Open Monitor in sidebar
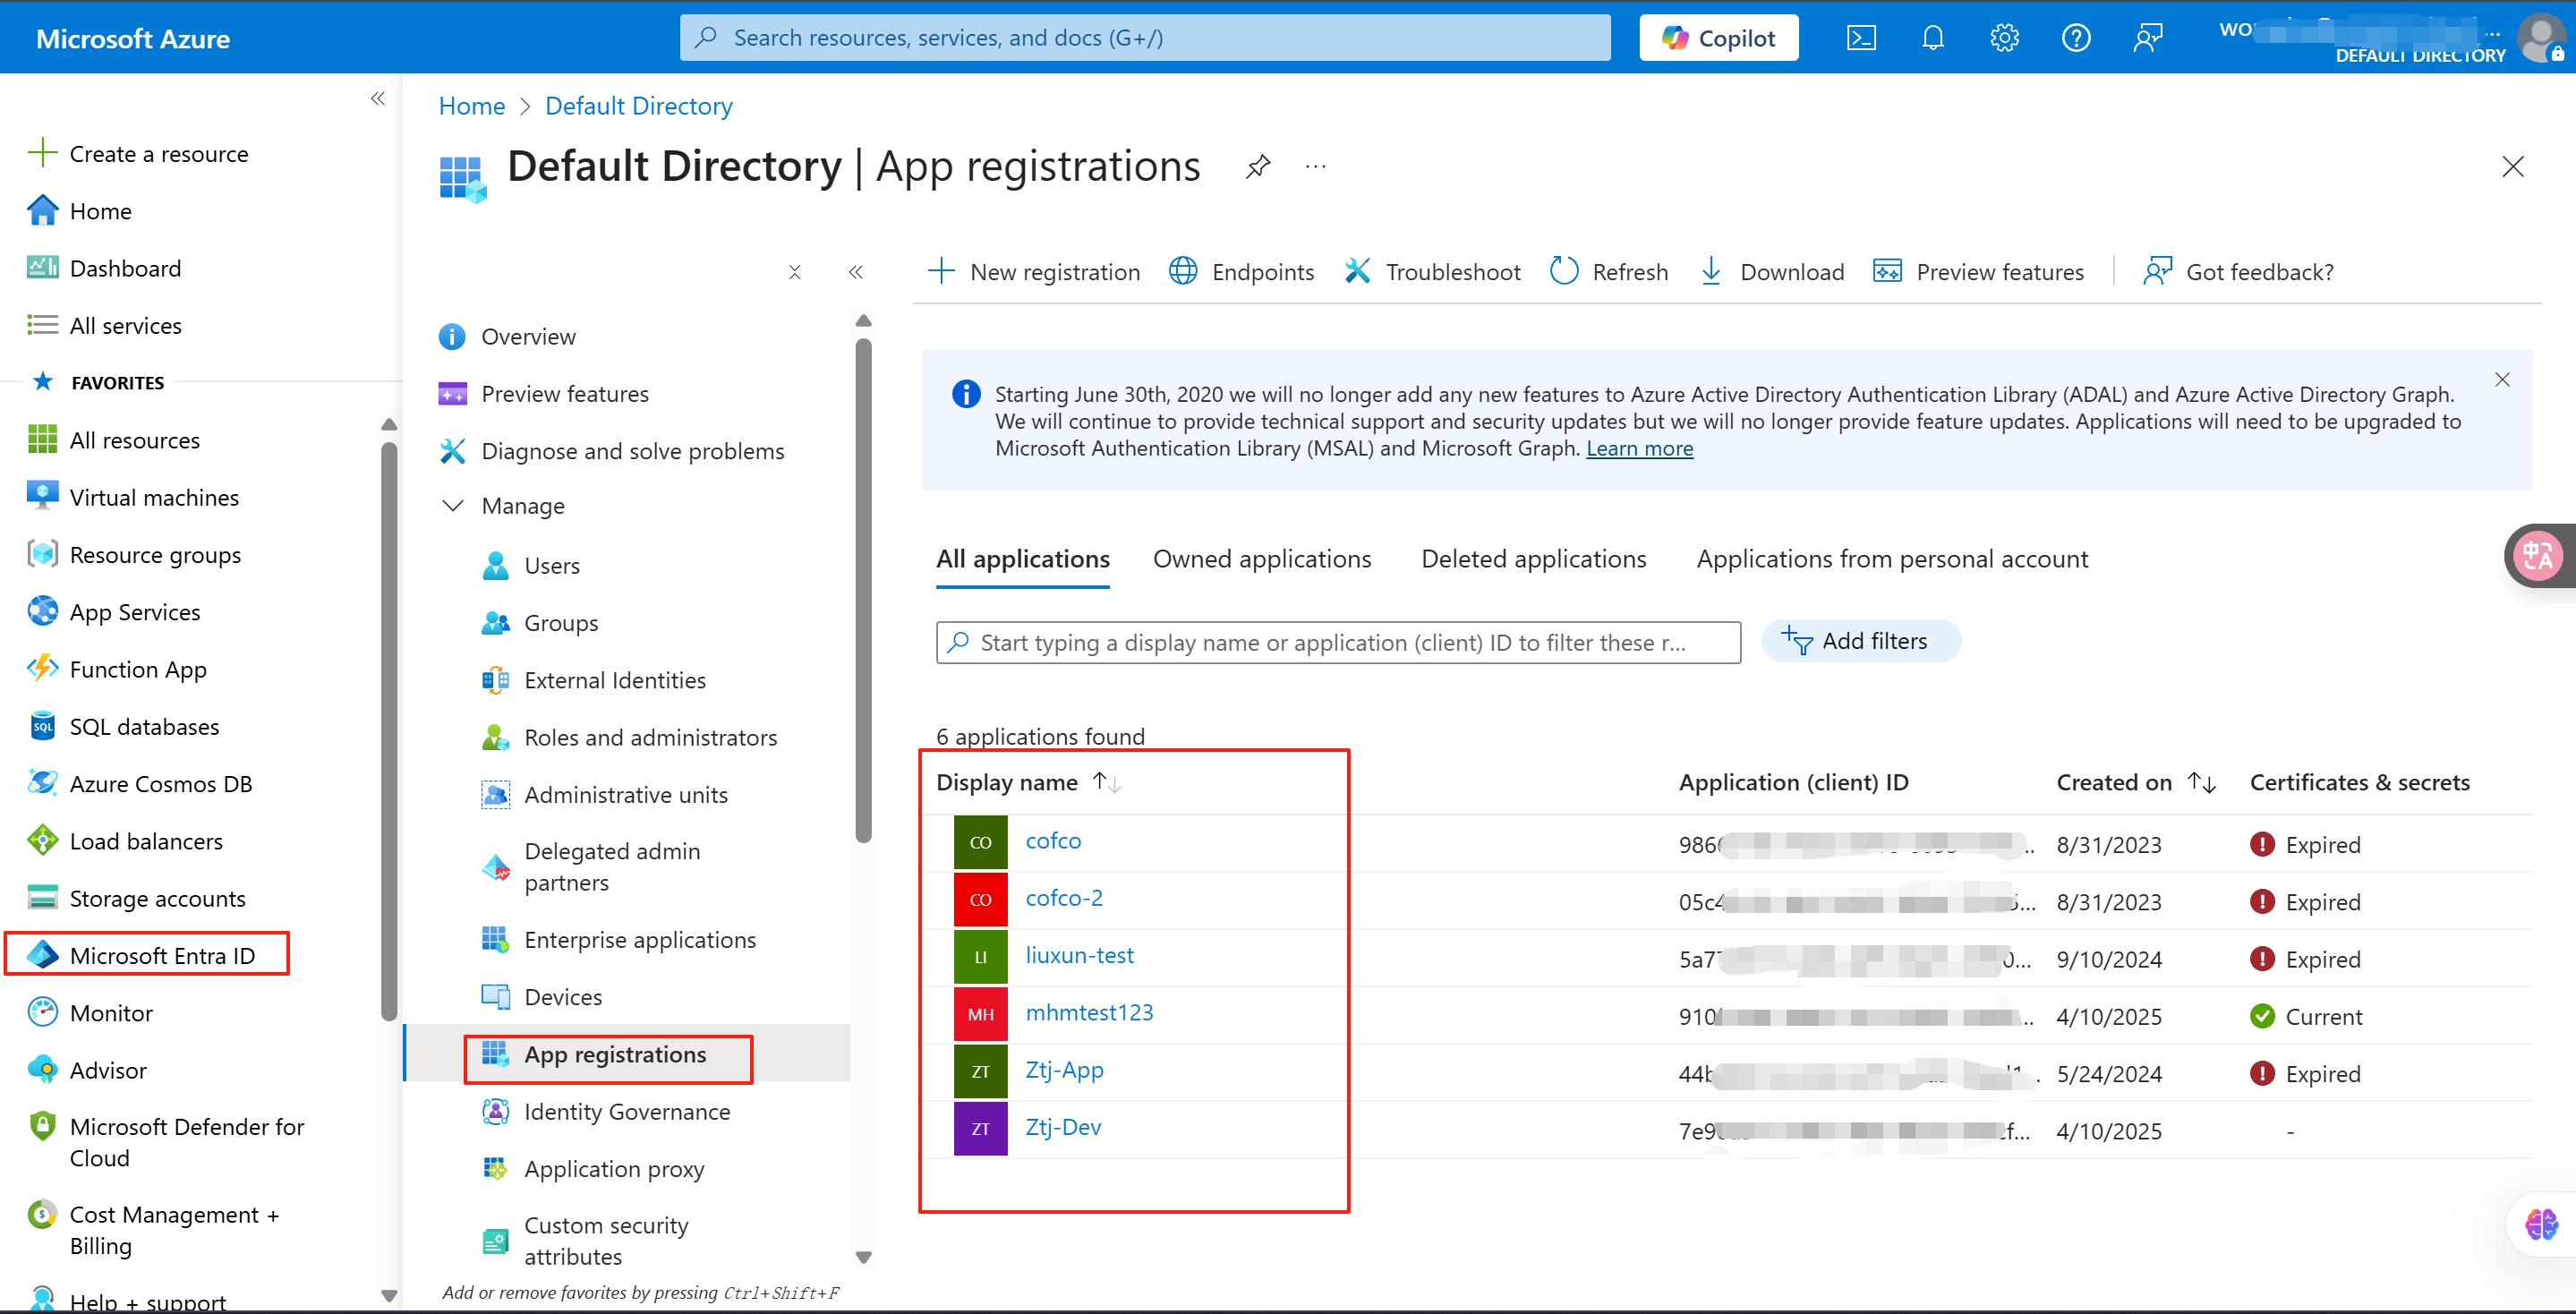This screenshot has height=1314, width=2576. click(x=90, y=1013)
